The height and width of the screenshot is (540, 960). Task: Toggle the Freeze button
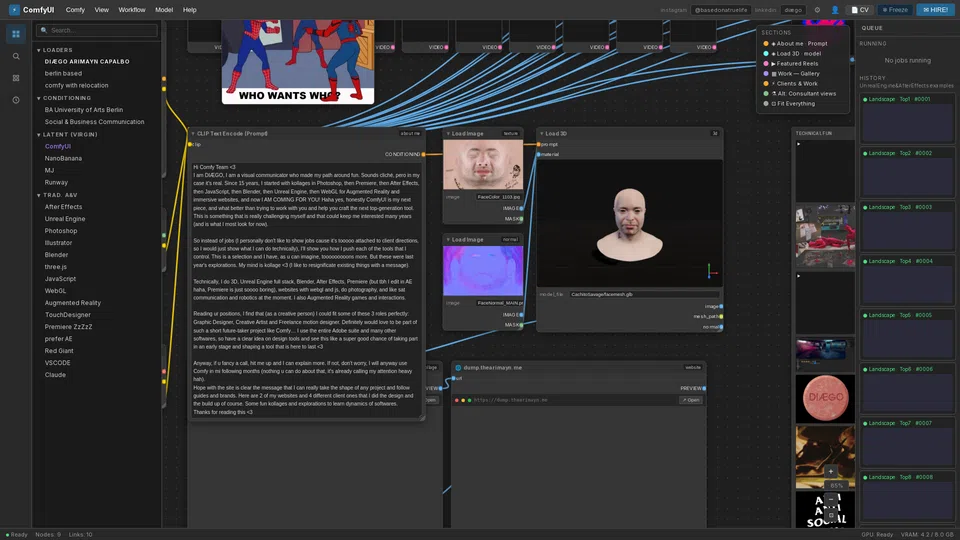point(895,10)
